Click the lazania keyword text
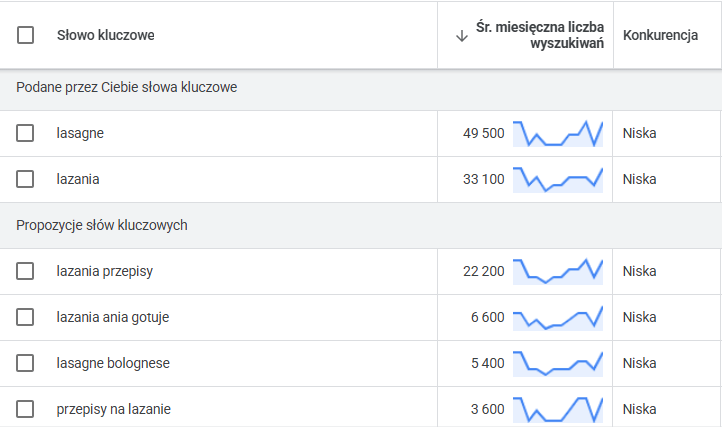The height and width of the screenshot is (427, 722). click(x=78, y=179)
